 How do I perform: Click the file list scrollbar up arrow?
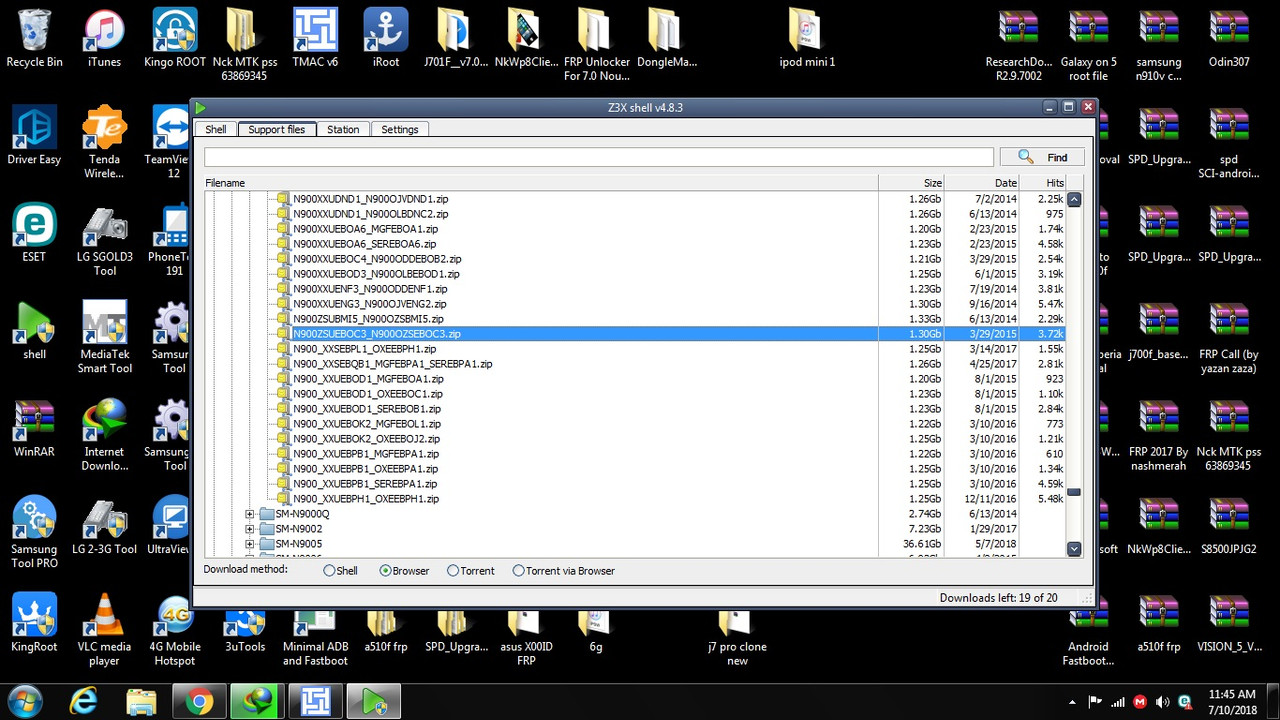point(1074,199)
